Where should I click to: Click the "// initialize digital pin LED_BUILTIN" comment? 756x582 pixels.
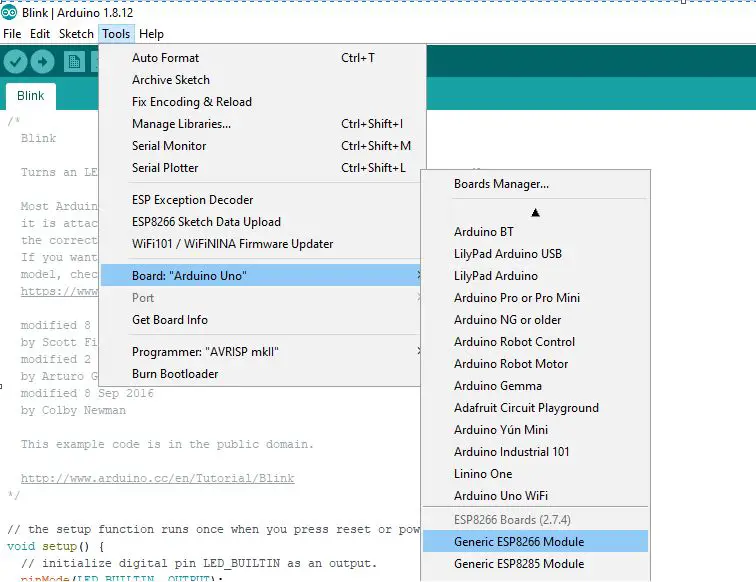point(199,564)
